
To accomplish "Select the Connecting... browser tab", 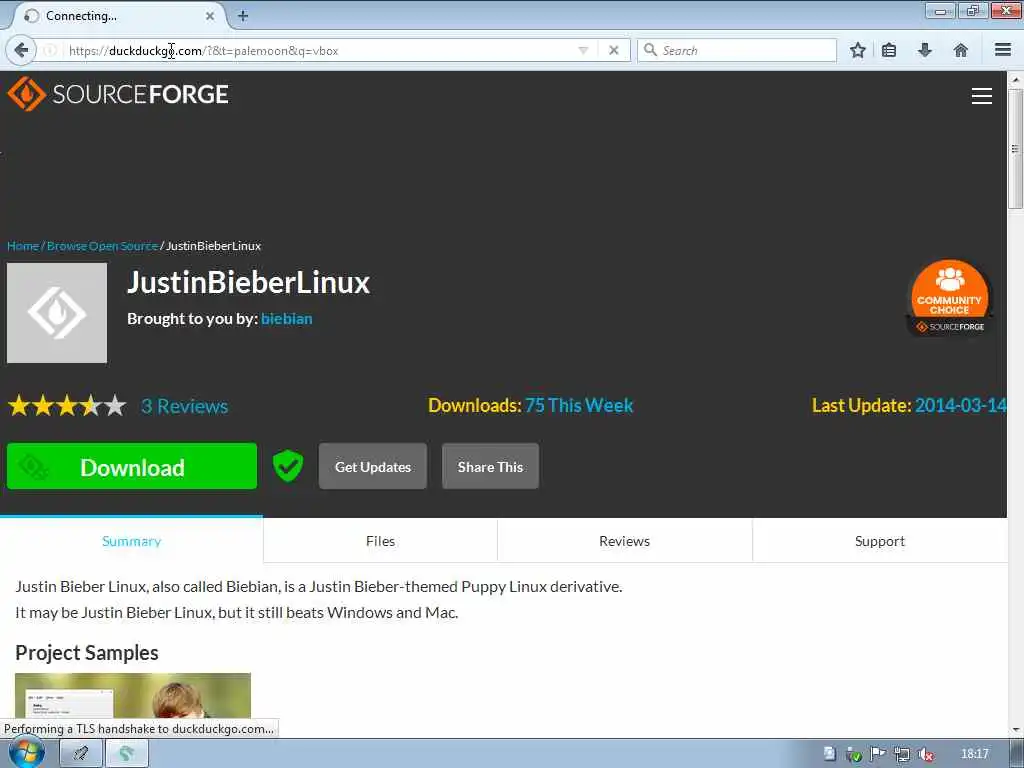I will tap(118, 16).
